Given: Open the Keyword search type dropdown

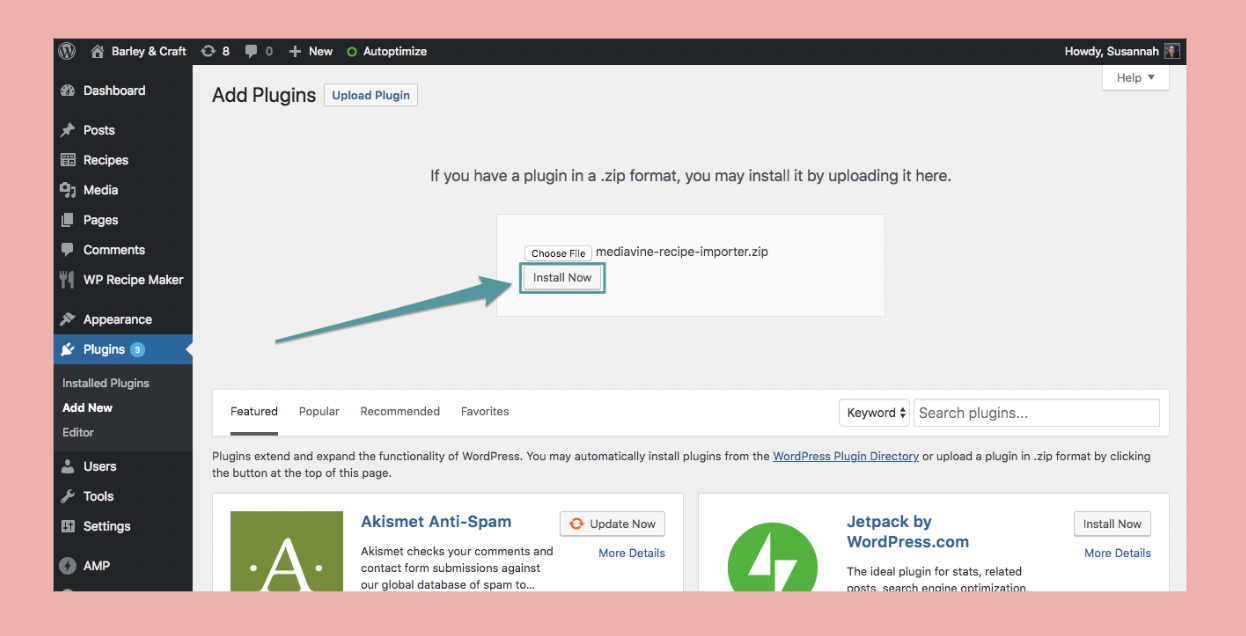Looking at the screenshot, I should pos(876,412).
